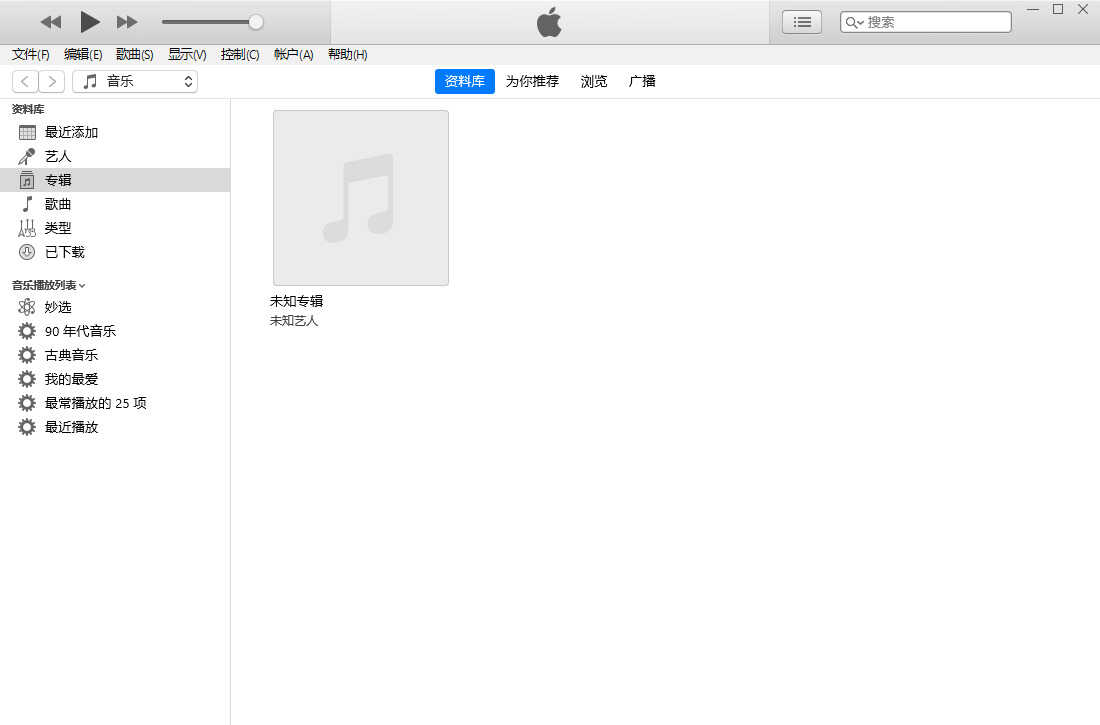Click the gear icon beside 90 年代音乐
The height and width of the screenshot is (725, 1100).
(27, 331)
